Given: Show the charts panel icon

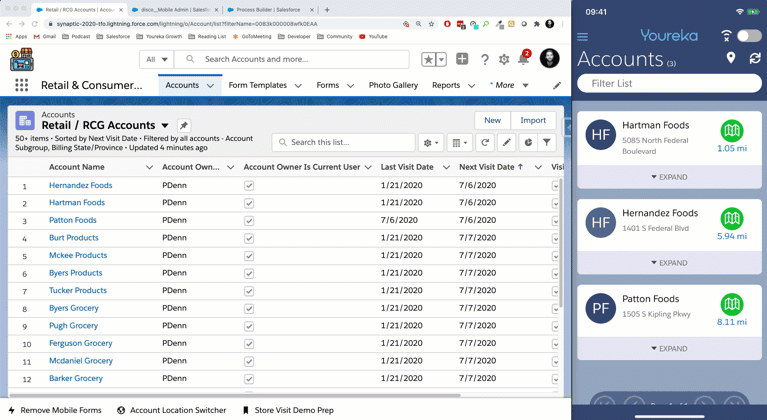Looking at the screenshot, I should 528,142.
